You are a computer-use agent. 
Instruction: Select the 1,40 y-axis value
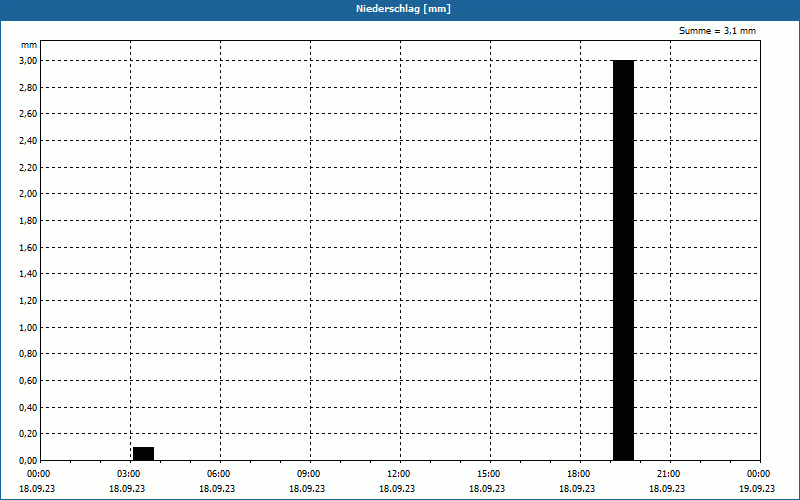28,274
